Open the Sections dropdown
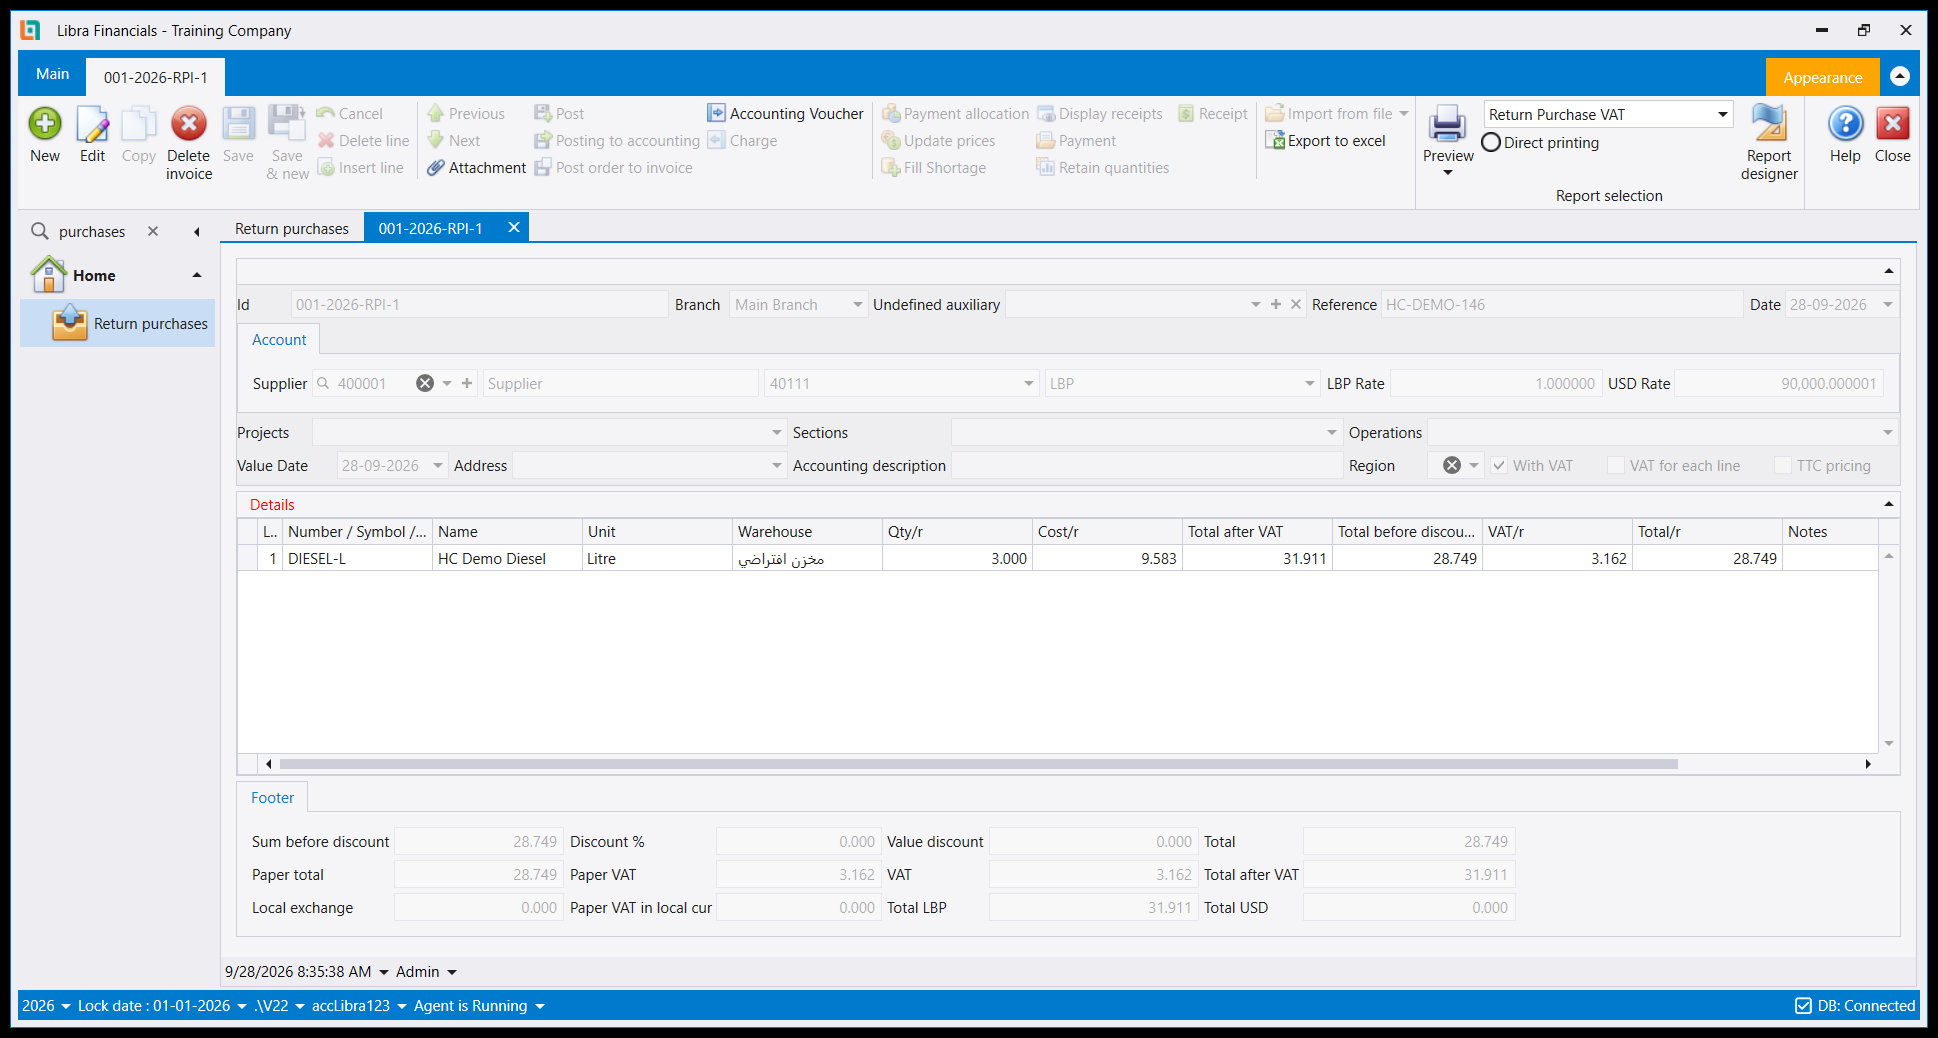Viewport: 1938px width, 1038px height. (1332, 433)
